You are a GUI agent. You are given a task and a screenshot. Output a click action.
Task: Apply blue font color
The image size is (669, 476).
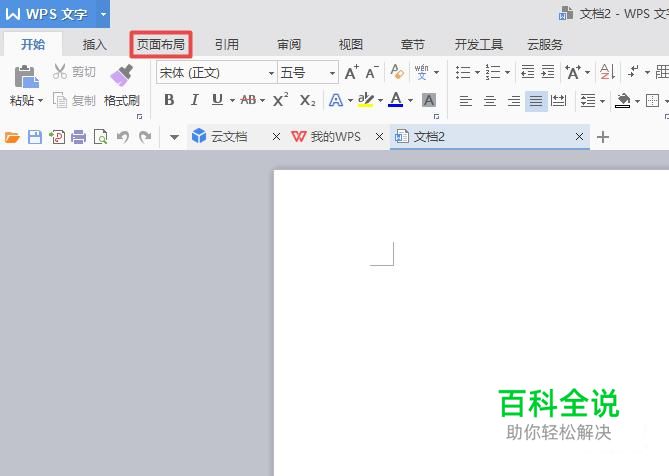tap(396, 100)
